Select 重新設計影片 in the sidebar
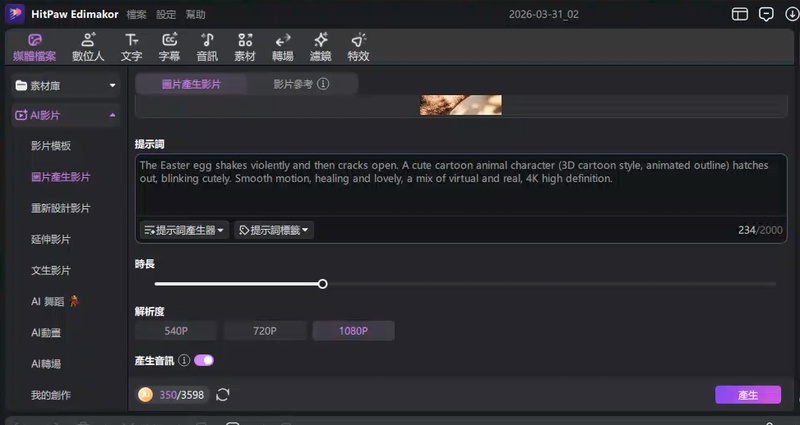 (61, 208)
